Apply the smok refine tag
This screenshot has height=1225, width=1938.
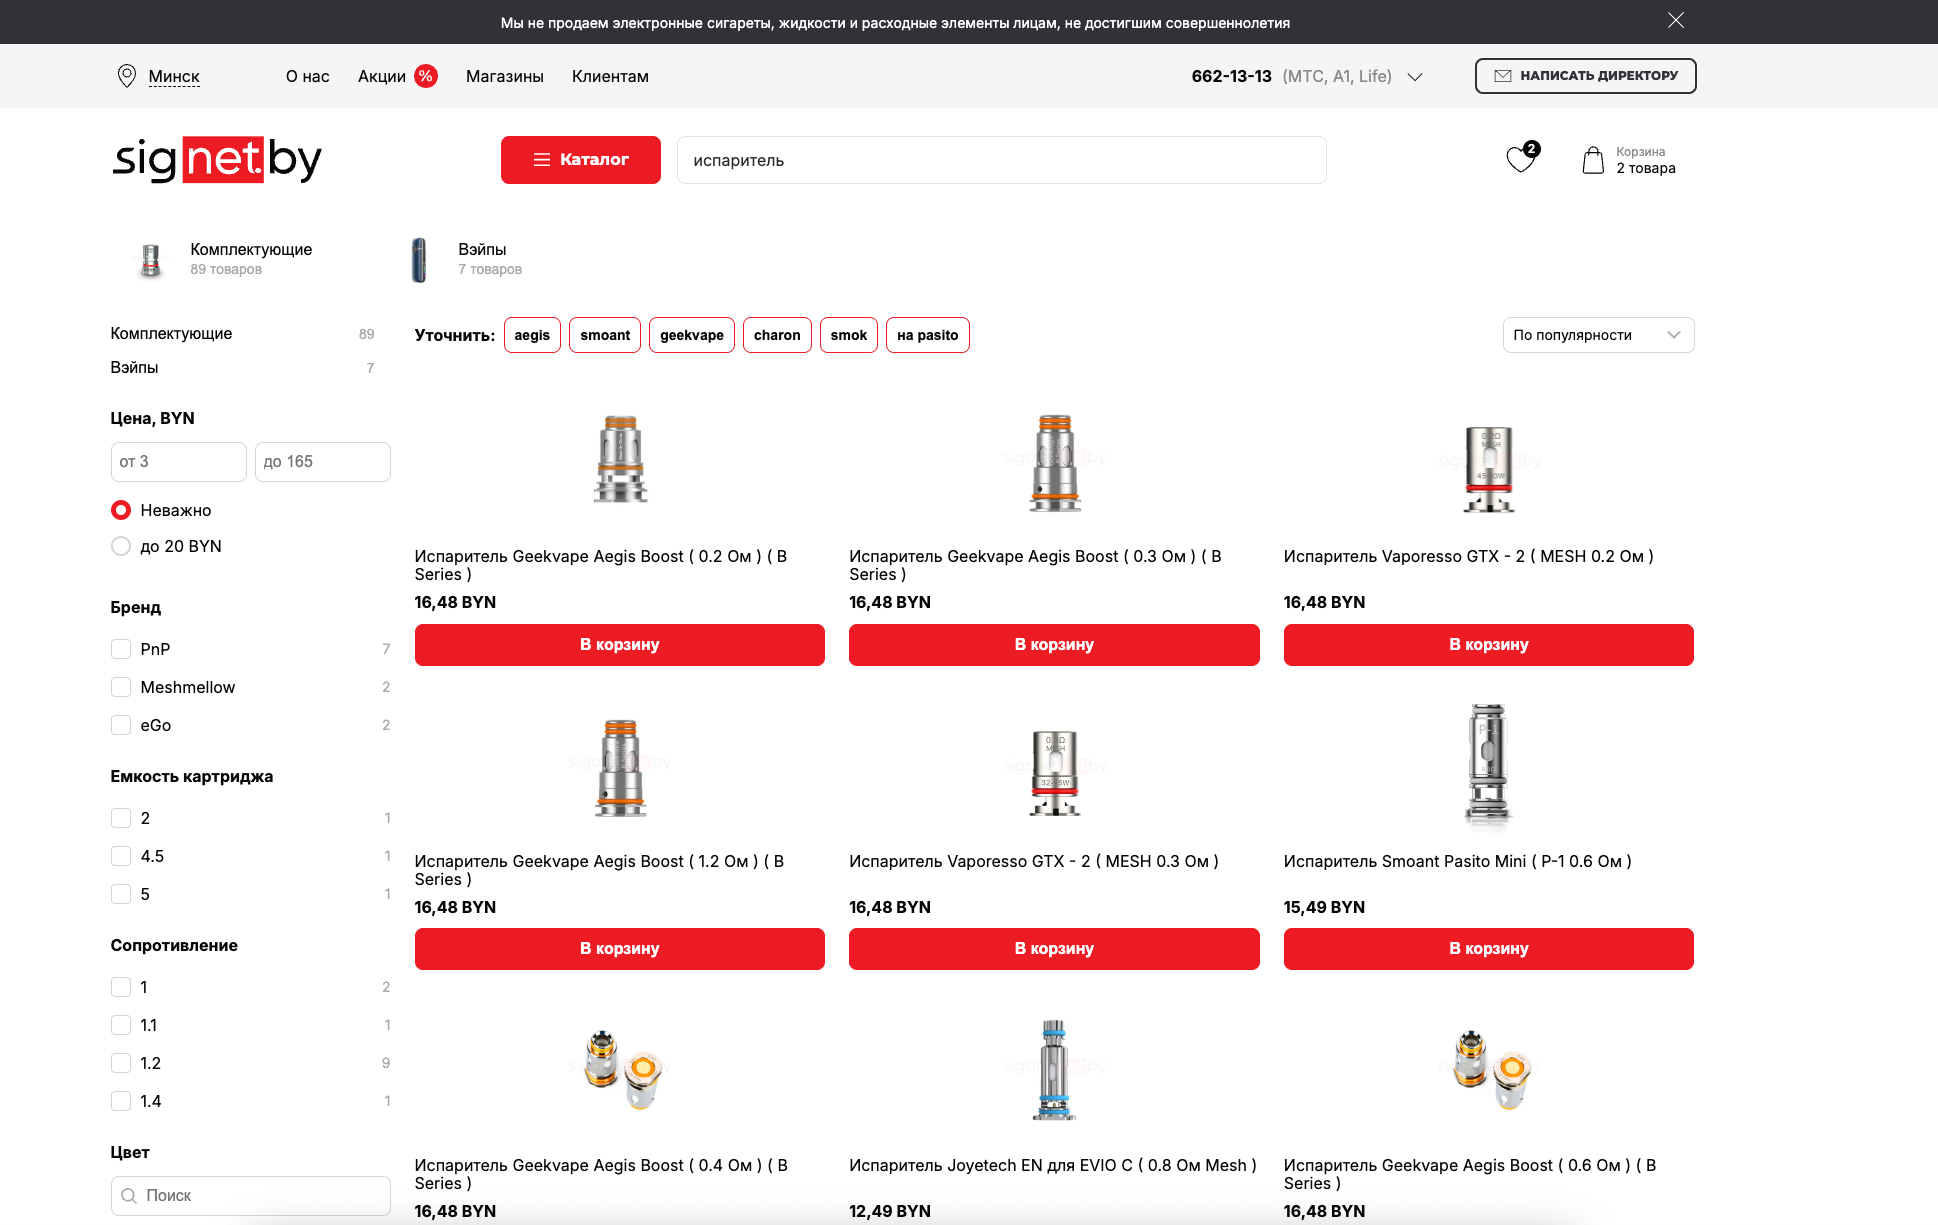click(849, 335)
